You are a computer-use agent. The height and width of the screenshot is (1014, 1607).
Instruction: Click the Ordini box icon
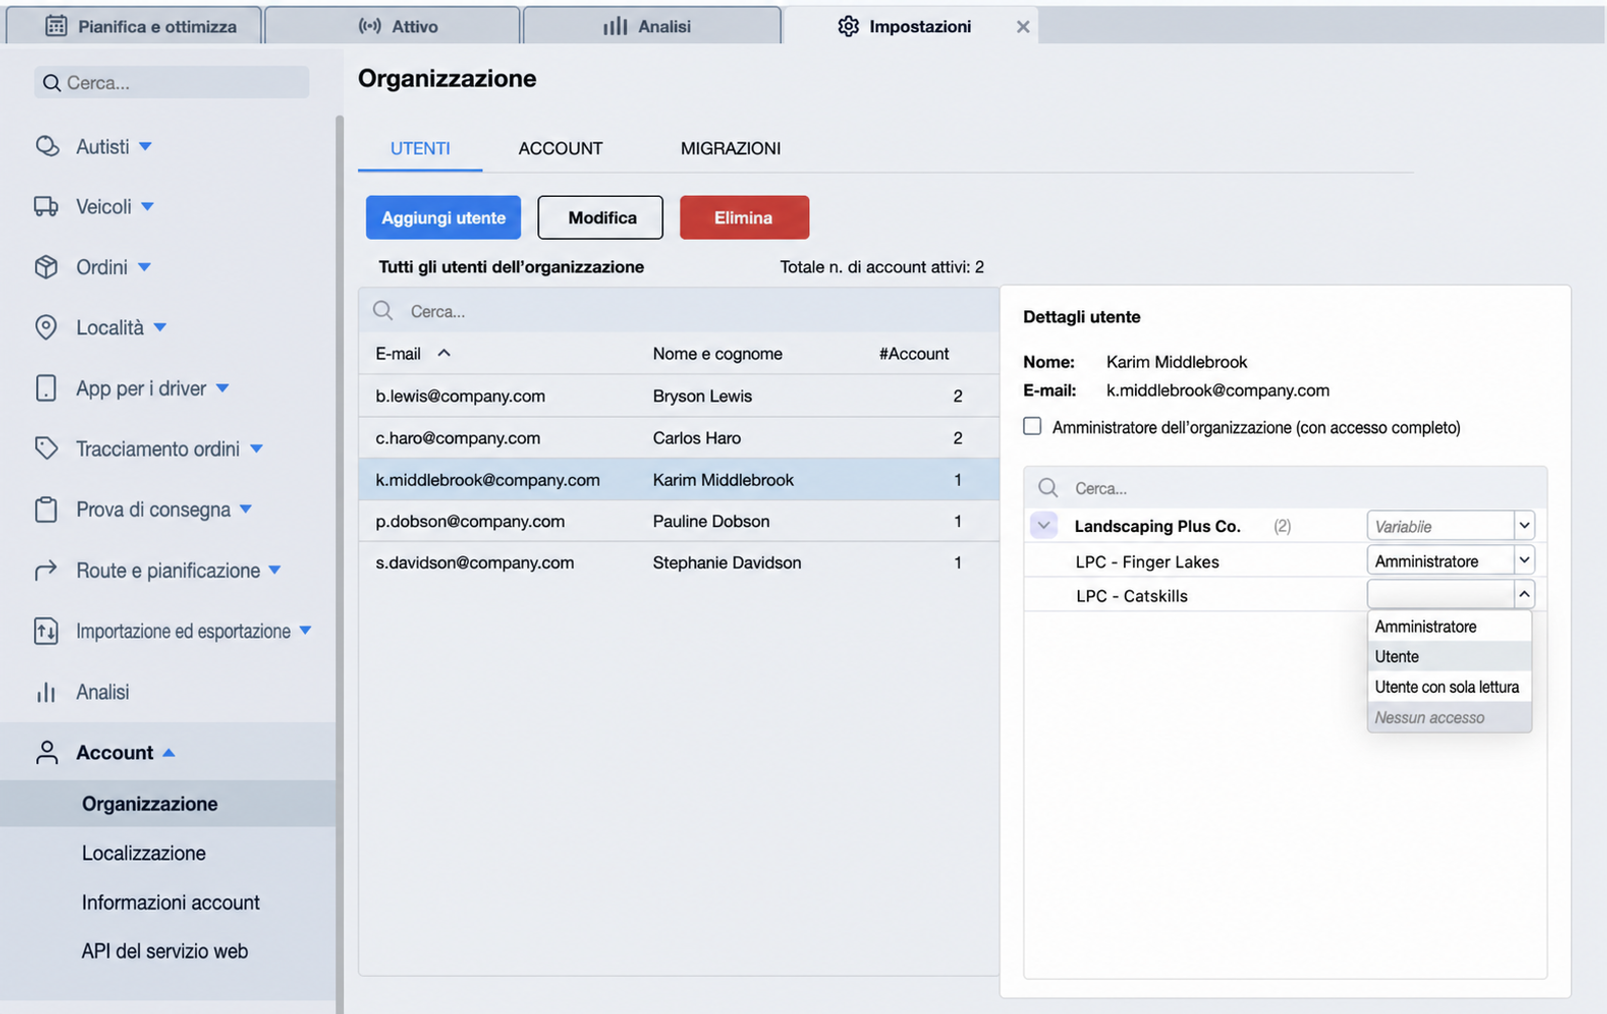coord(46,267)
